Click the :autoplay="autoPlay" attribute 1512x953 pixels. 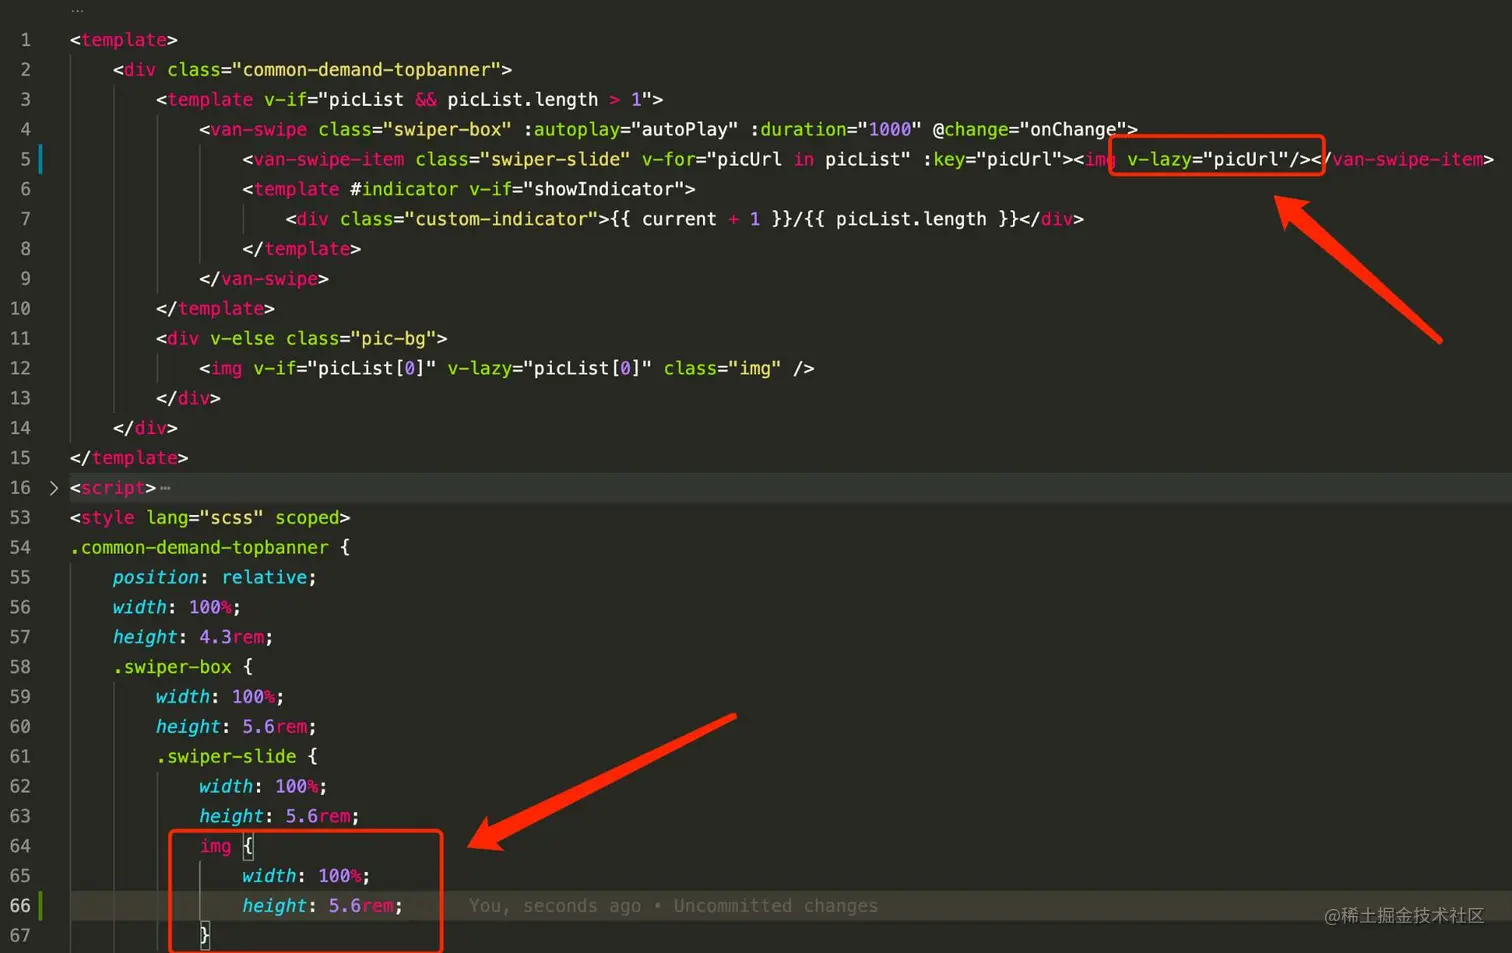(x=631, y=130)
